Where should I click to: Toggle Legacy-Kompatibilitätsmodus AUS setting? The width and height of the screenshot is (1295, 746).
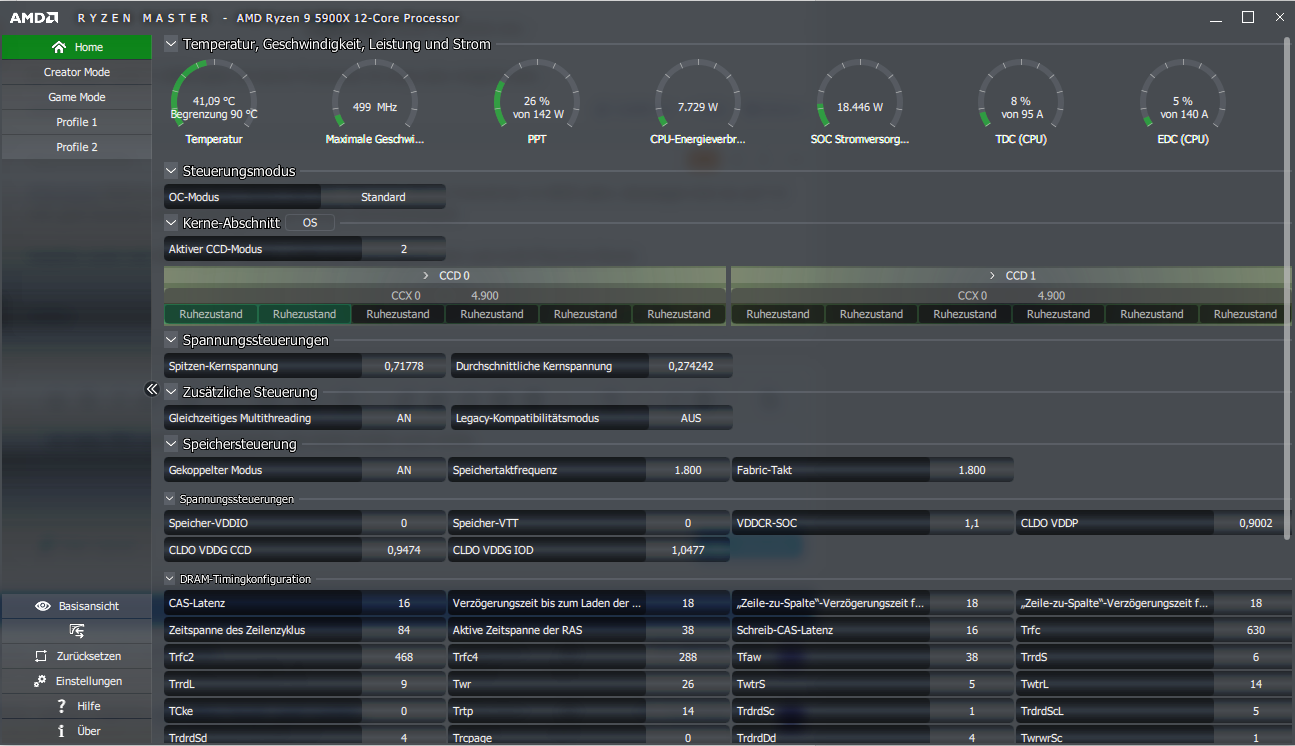[x=691, y=418]
